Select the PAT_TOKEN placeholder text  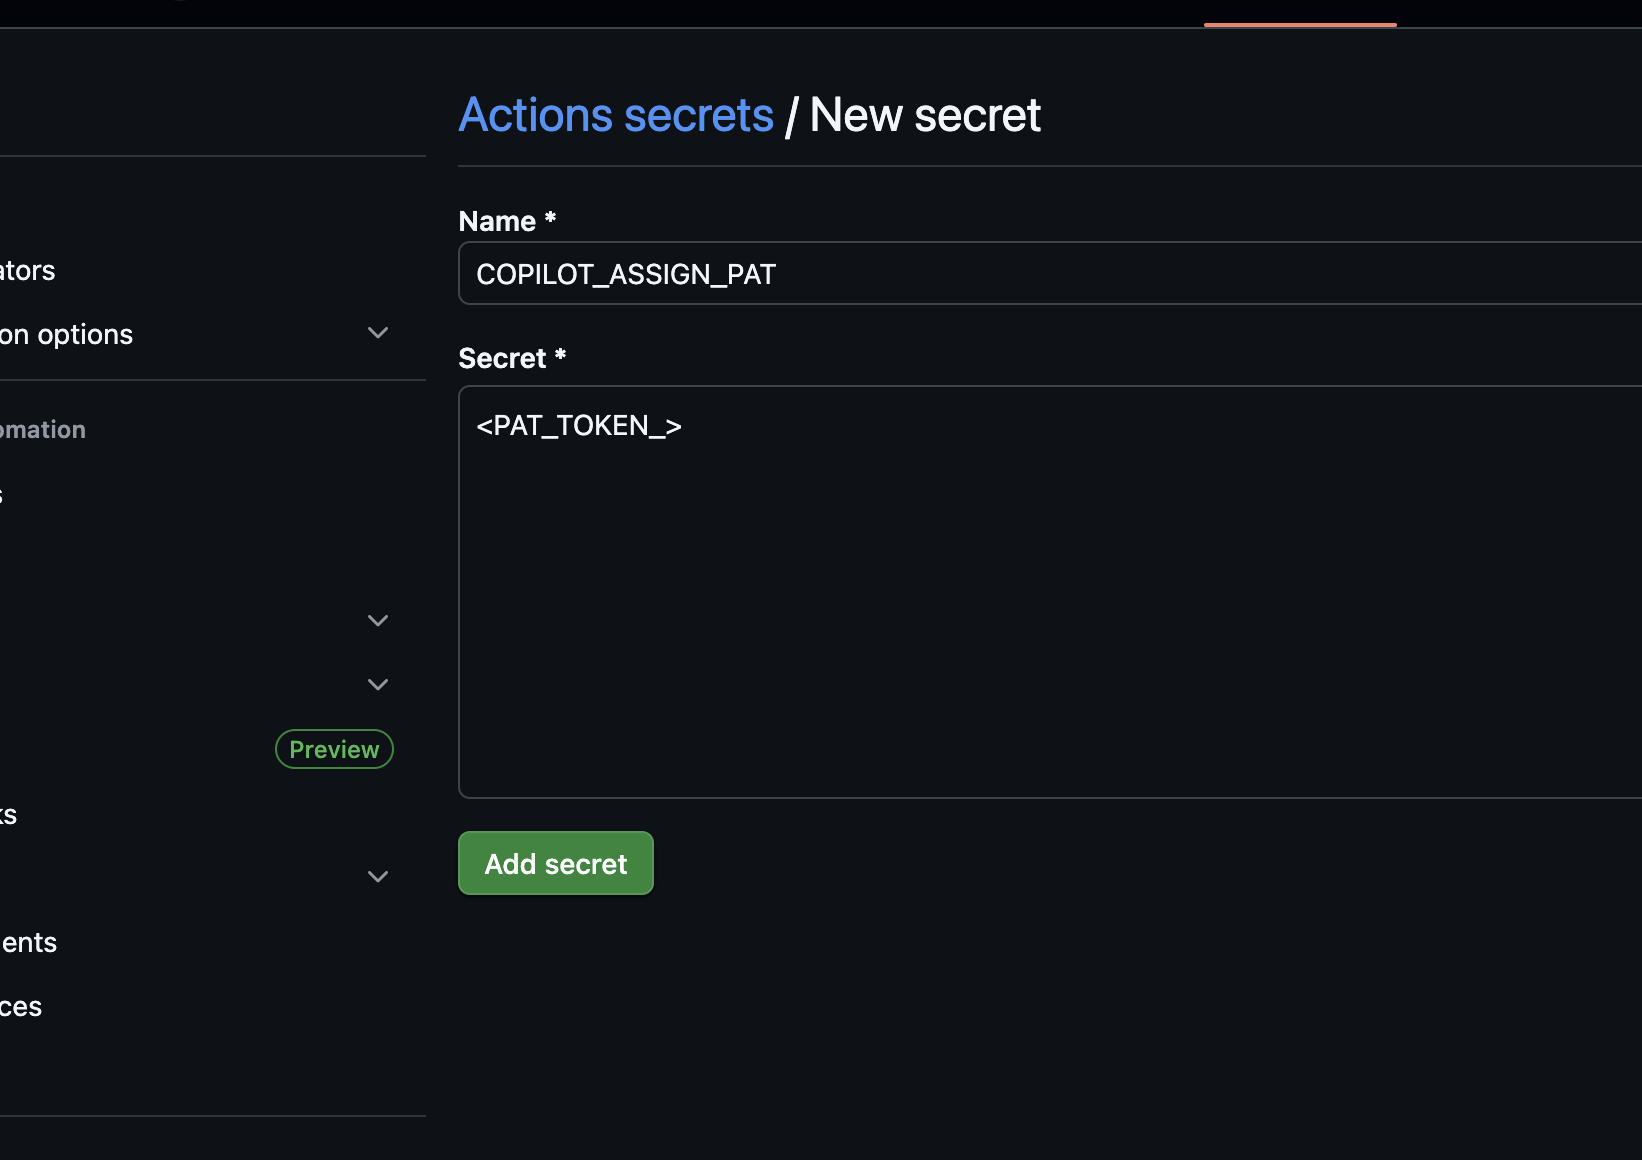(578, 425)
